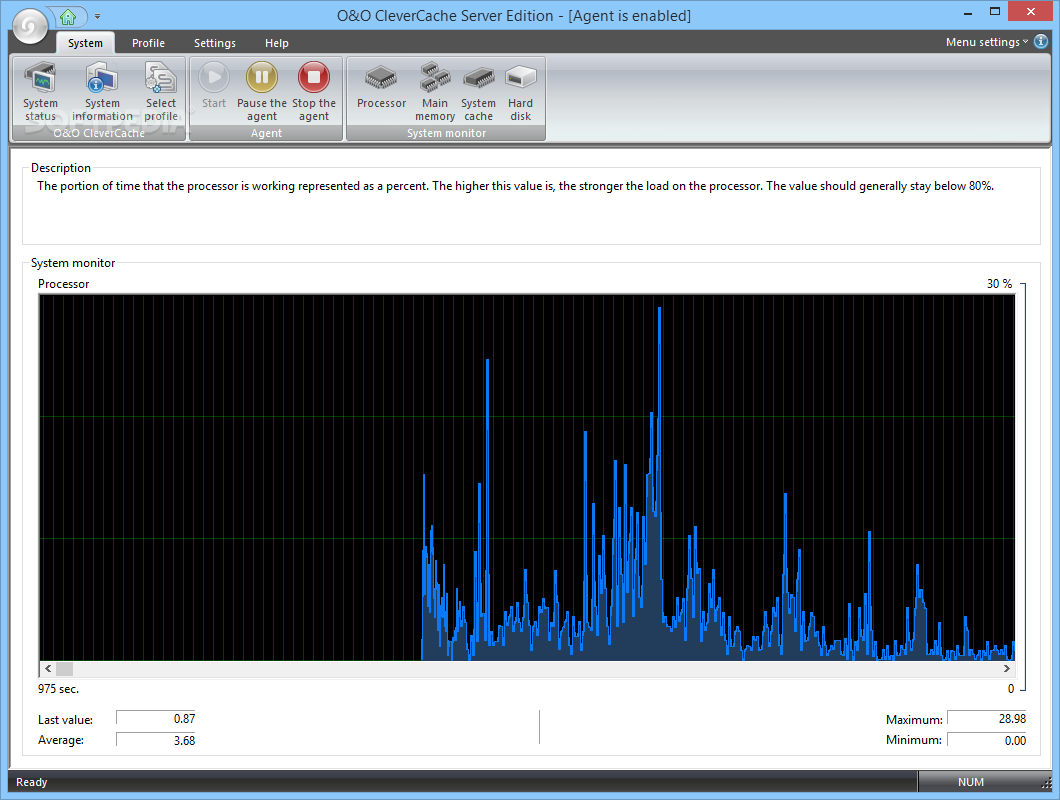Screen dimensions: 1060x800
Task: Click the Maximum value field
Action: (x=988, y=720)
